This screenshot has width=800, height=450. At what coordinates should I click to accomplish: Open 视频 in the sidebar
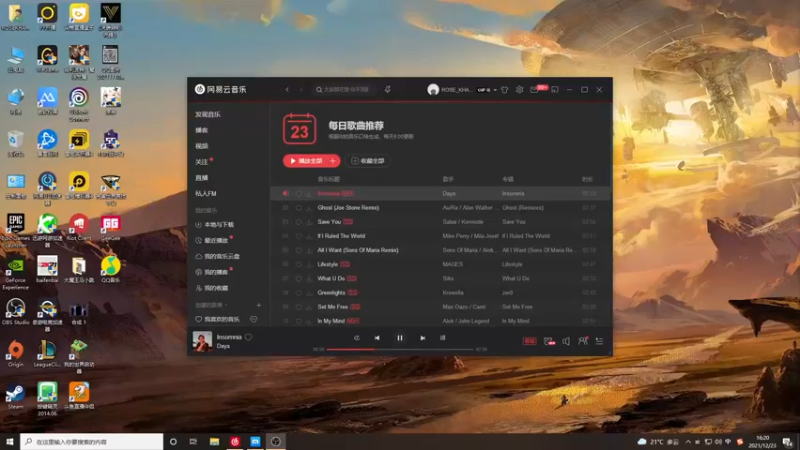point(202,146)
